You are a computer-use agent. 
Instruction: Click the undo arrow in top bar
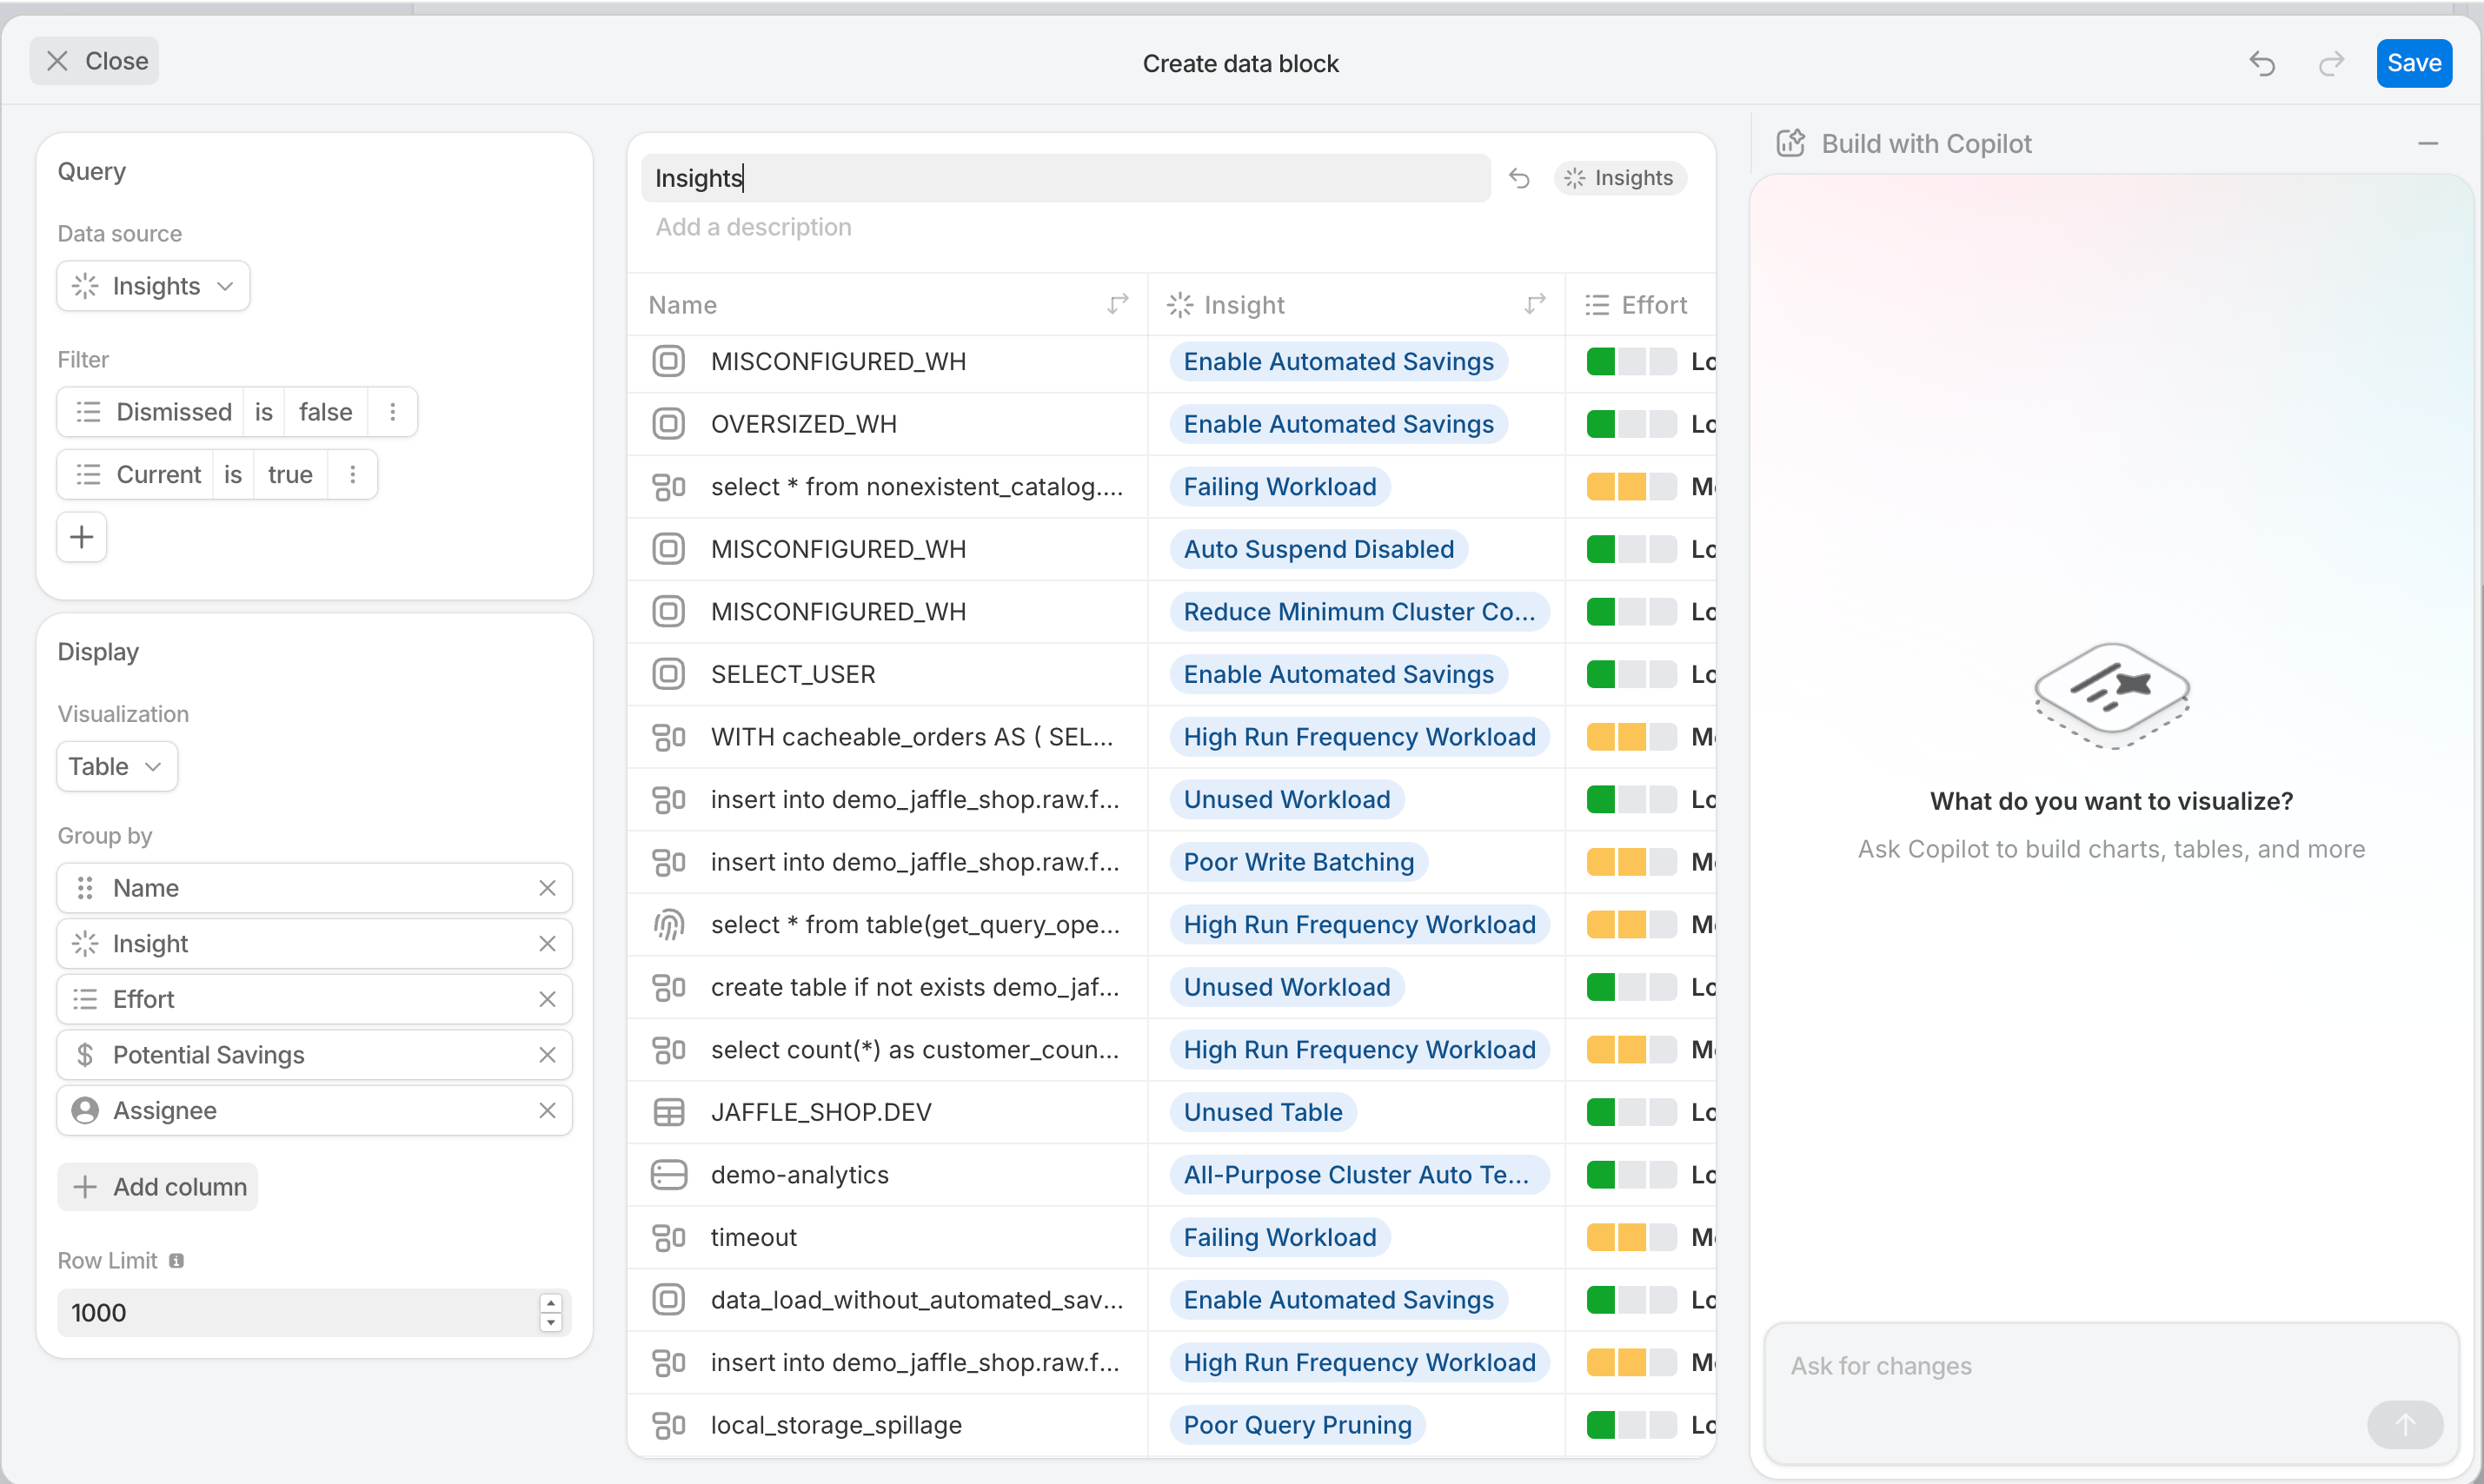[2262, 63]
